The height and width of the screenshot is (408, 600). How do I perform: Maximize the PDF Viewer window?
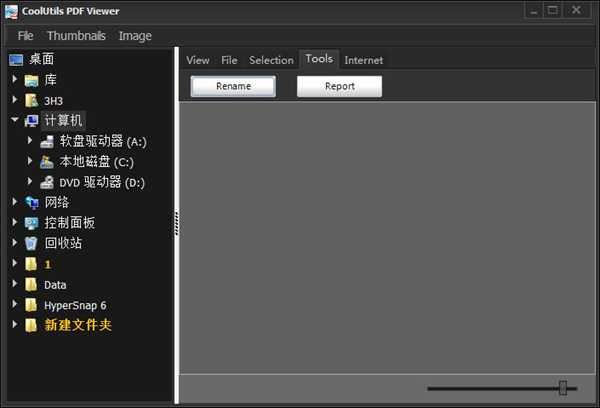pyautogui.click(x=553, y=11)
